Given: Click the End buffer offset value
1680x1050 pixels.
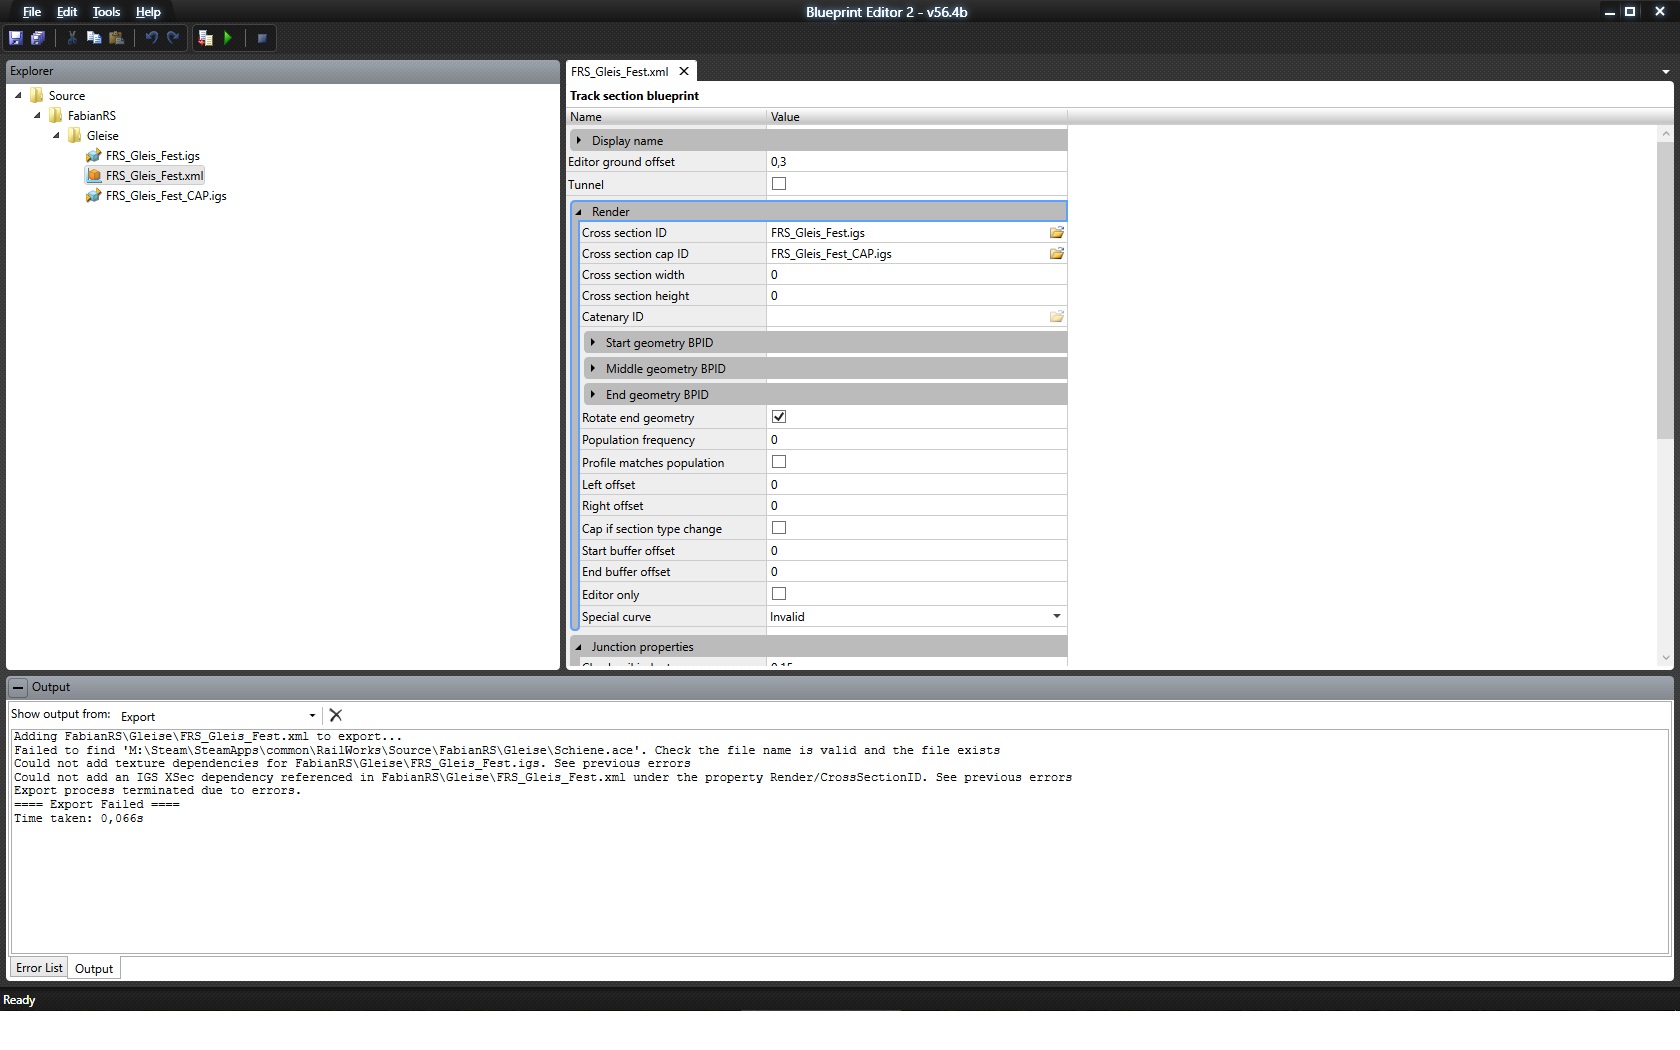Looking at the screenshot, I should (916, 572).
